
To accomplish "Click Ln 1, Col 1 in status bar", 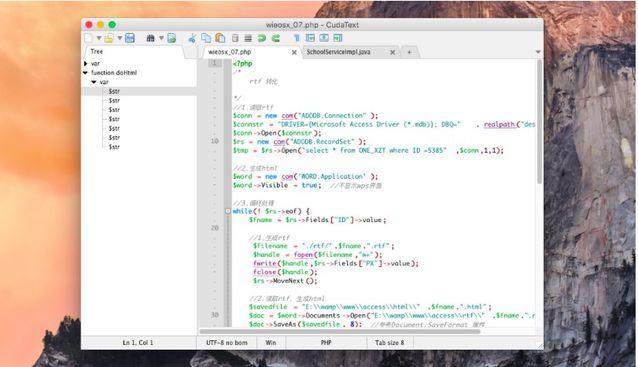I will click(x=138, y=343).
